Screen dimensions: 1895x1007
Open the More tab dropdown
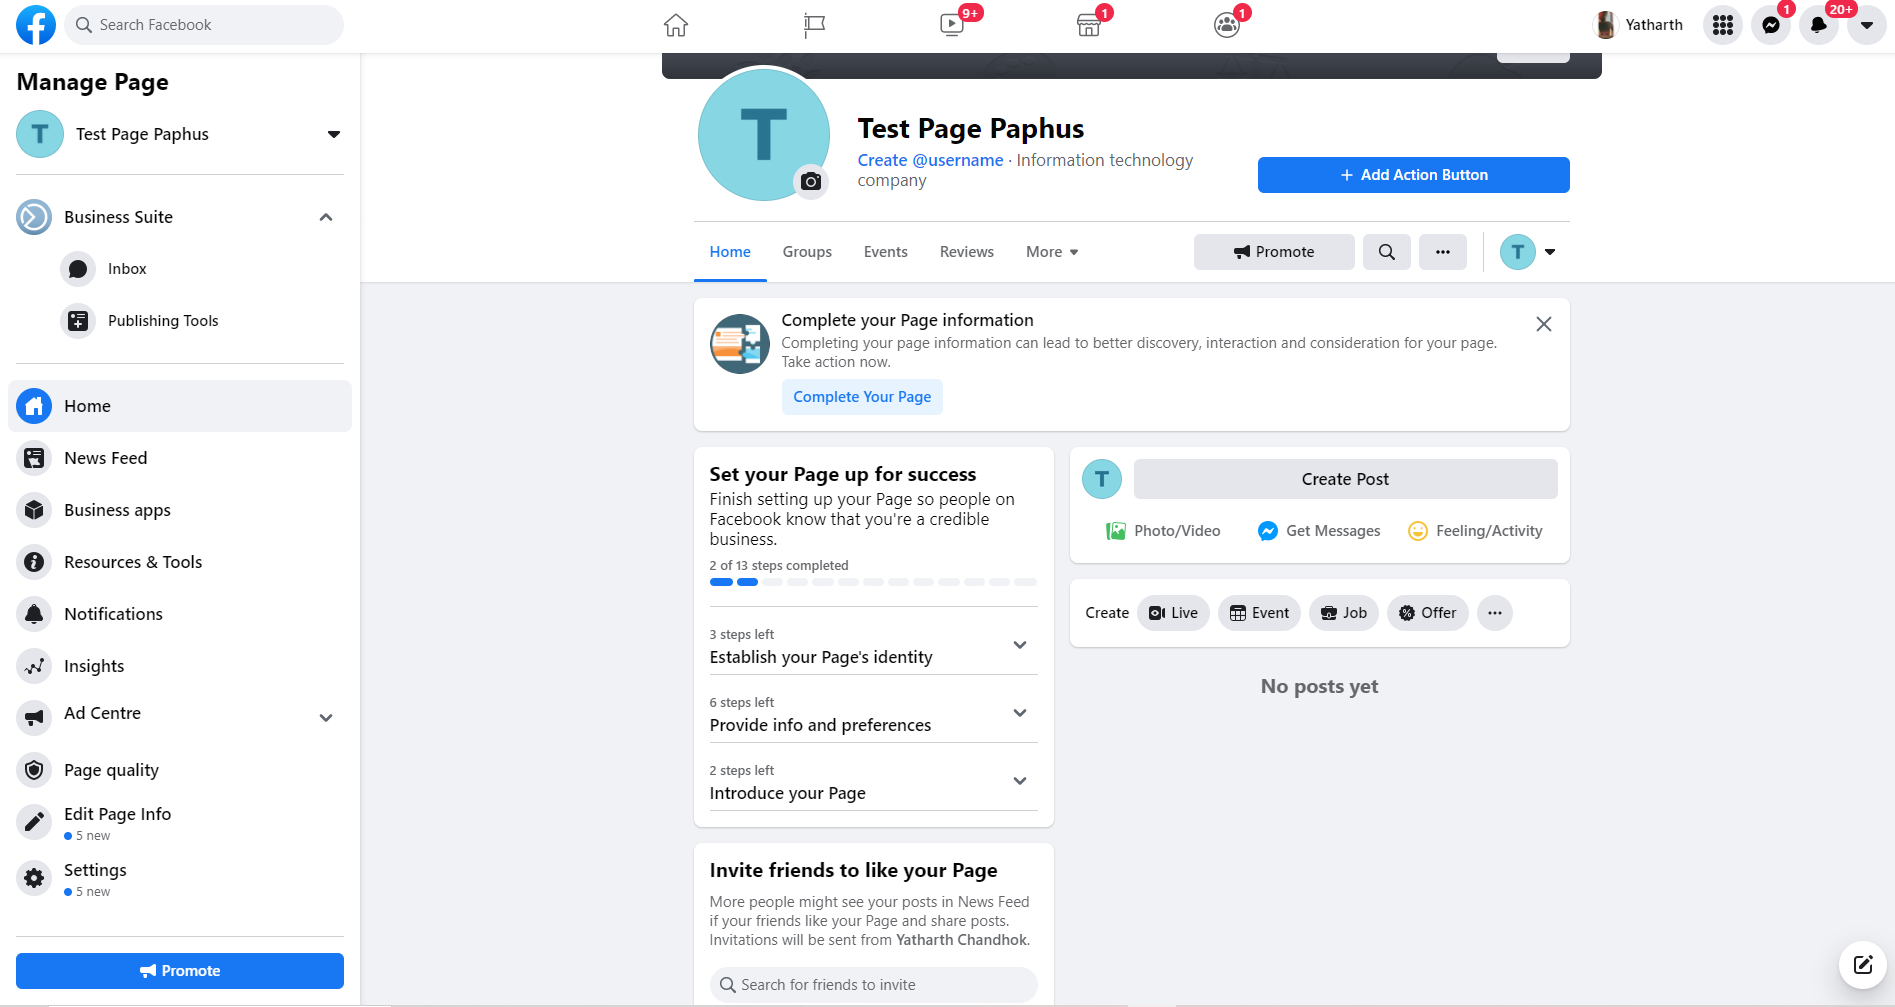pyautogui.click(x=1052, y=252)
